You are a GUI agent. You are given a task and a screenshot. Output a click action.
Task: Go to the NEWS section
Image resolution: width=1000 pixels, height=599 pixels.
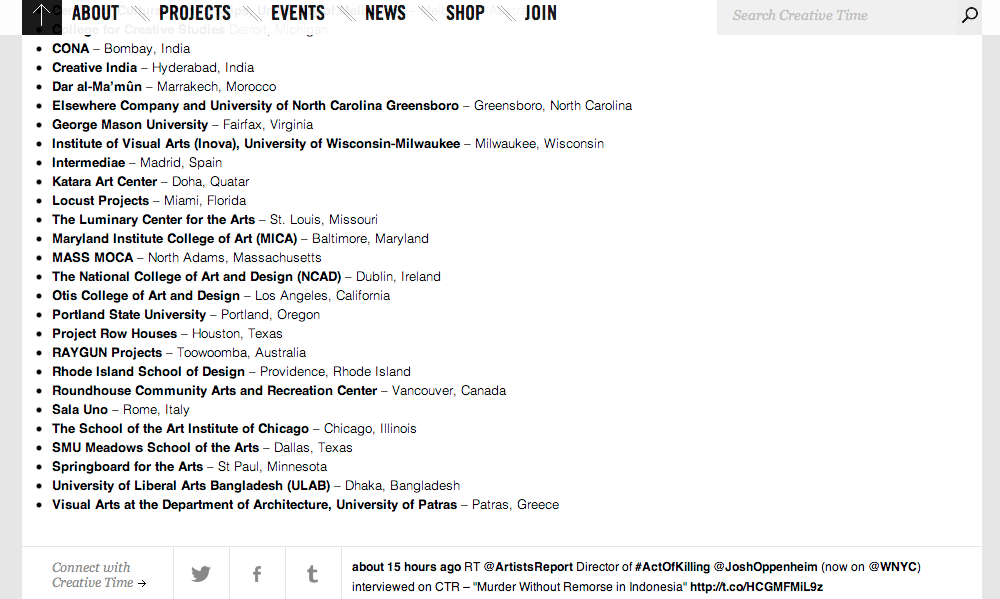click(x=385, y=14)
